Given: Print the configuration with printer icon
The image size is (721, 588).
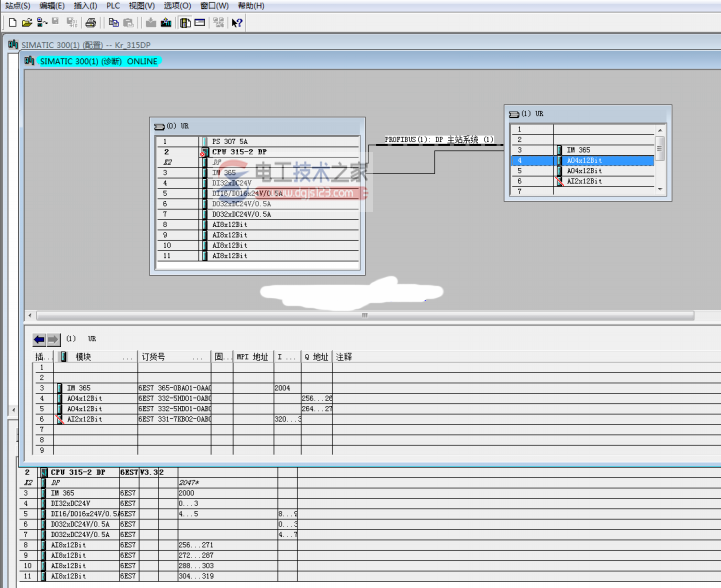Looking at the screenshot, I should click(x=91, y=23).
